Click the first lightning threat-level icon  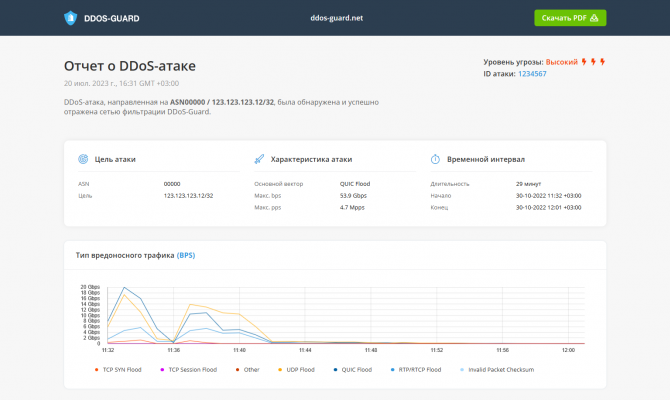pyautogui.click(x=585, y=62)
